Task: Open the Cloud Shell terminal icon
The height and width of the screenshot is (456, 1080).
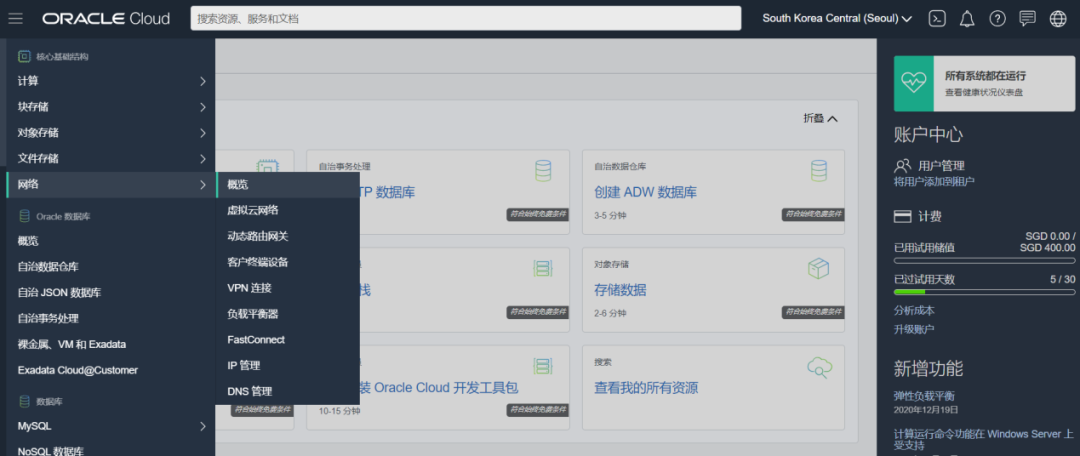Action: 937,19
